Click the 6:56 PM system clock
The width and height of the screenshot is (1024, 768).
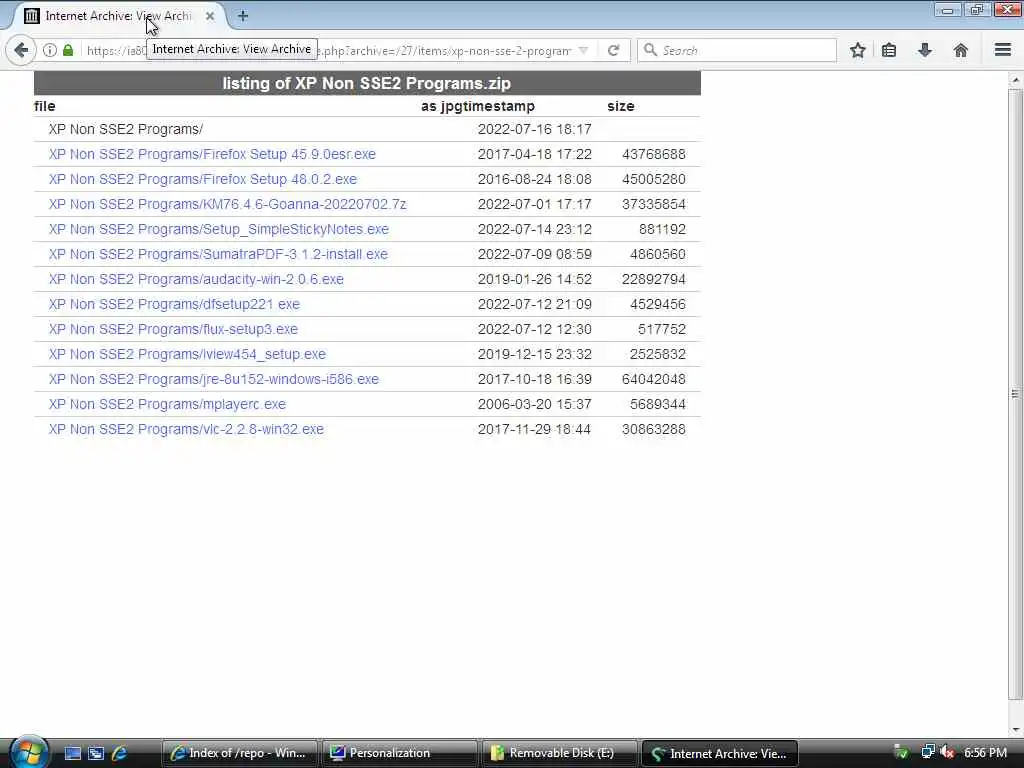point(985,752)
